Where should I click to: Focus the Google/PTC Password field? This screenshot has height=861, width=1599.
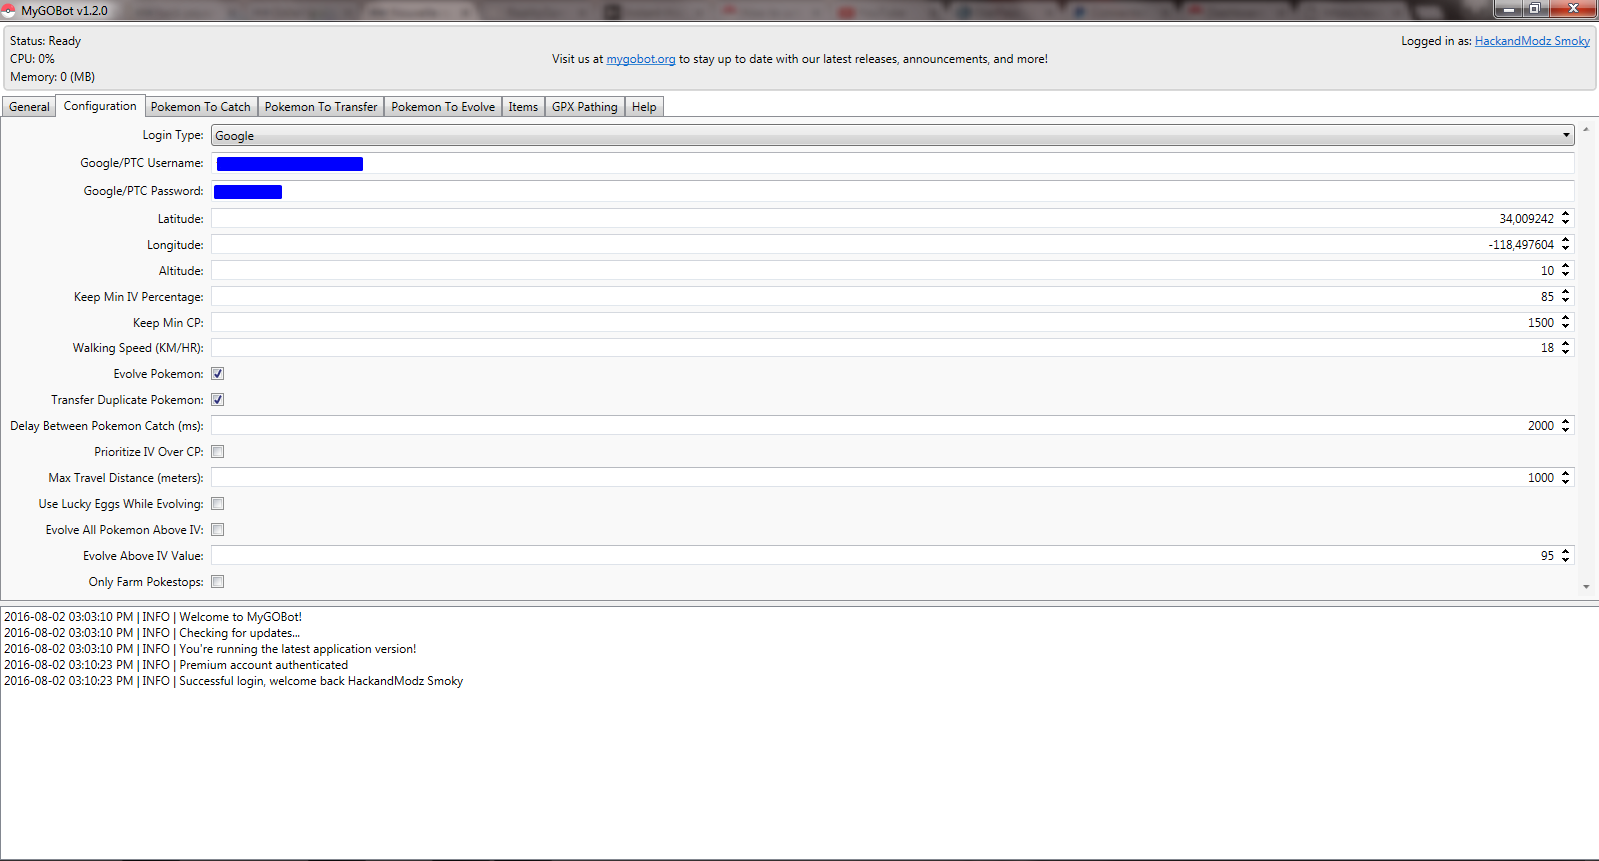point(892,191)
